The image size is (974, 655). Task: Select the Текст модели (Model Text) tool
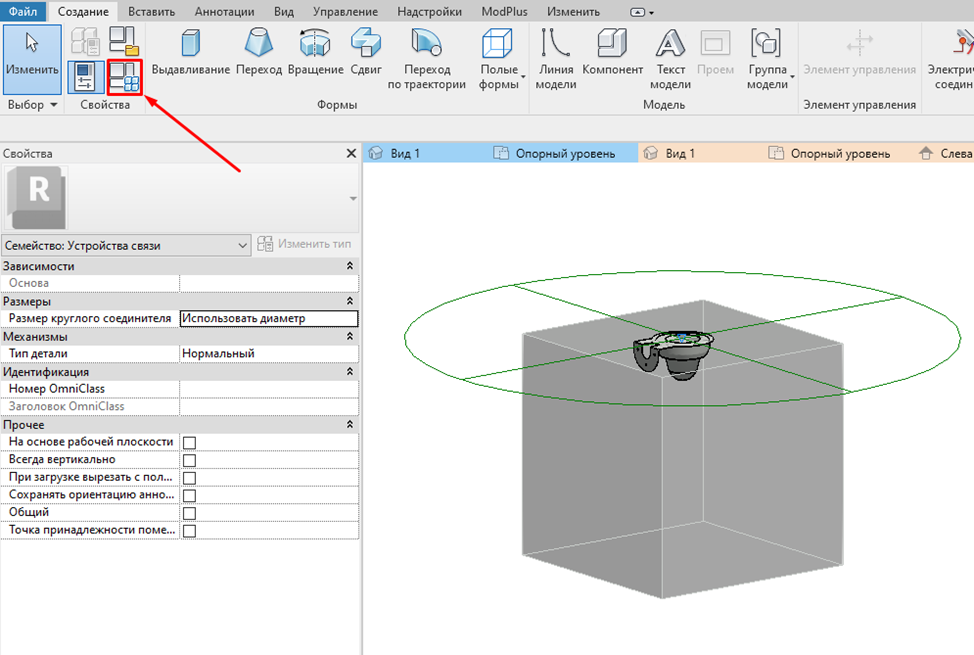[x=670, y=45]
